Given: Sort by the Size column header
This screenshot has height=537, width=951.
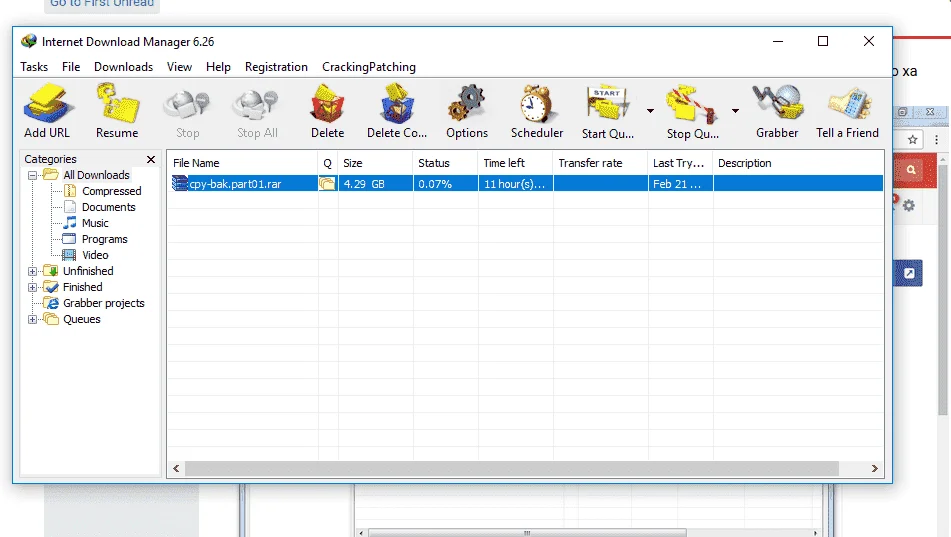Looking at the screenshot, I should coord(375,163).
